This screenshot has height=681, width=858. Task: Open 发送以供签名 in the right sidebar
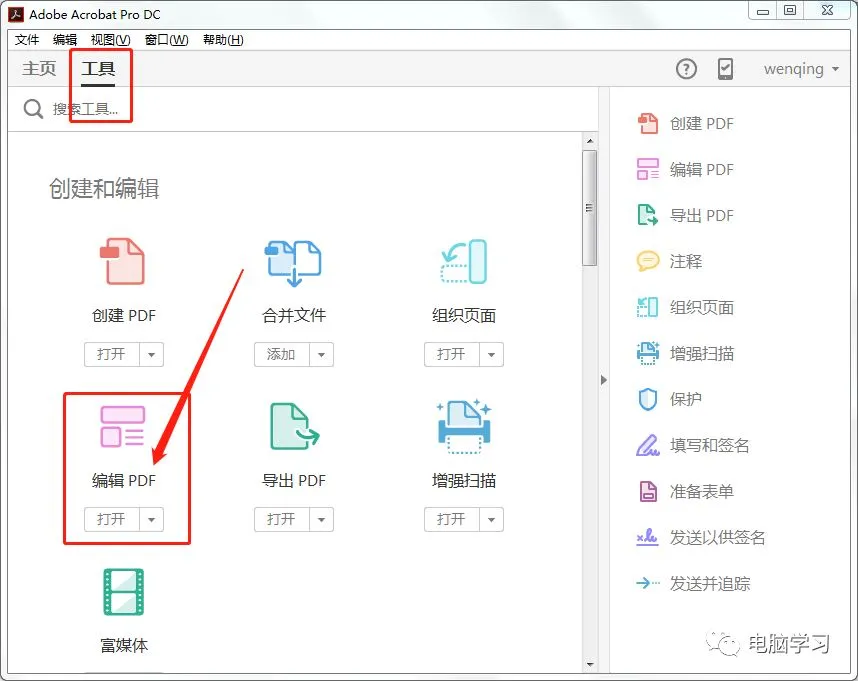click(x=701, y=537)
